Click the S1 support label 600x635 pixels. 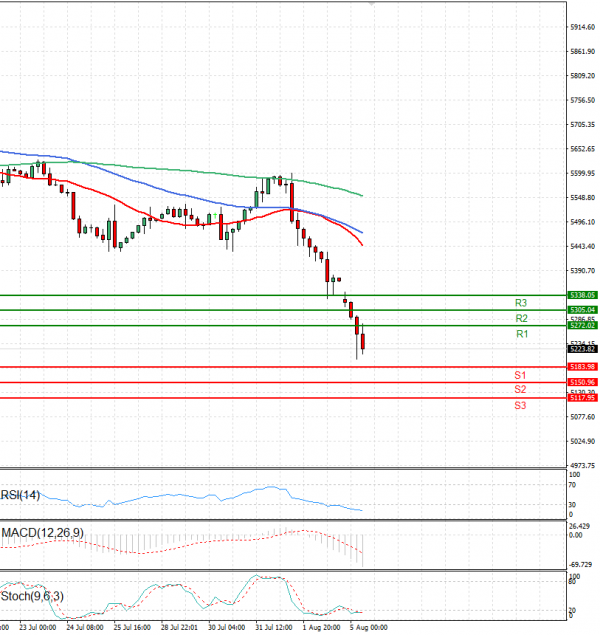click(520, 375)
